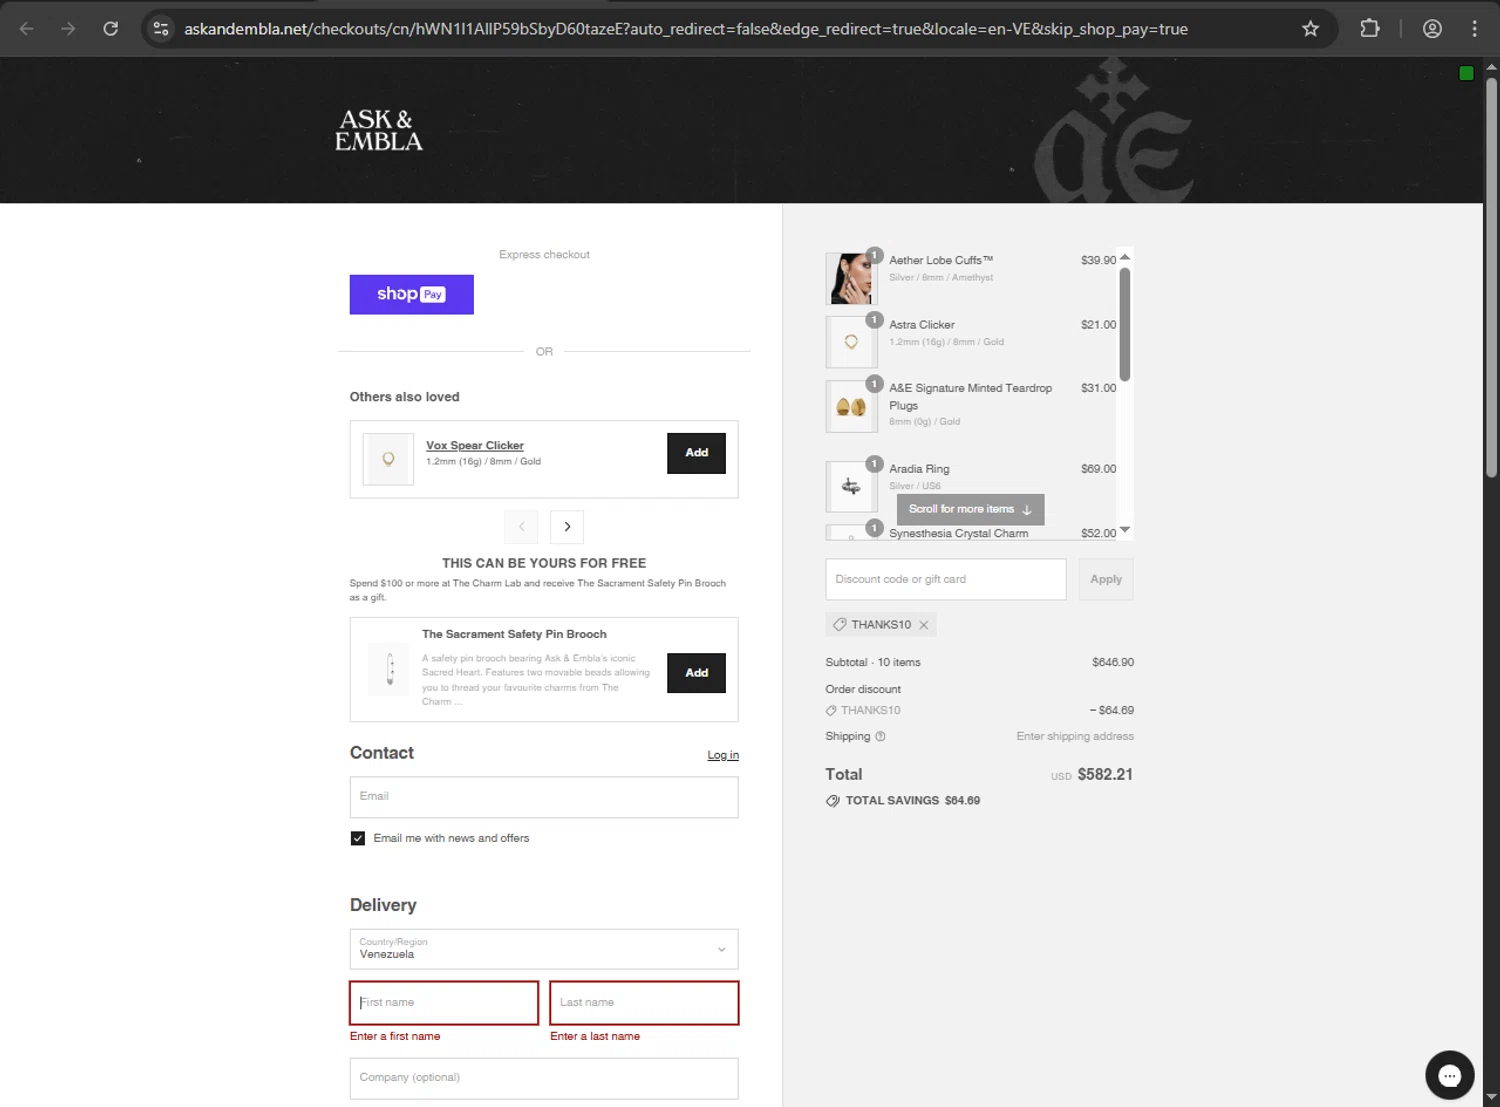
Task: Apply the discount code
Action: click(x=1105, y=579)
